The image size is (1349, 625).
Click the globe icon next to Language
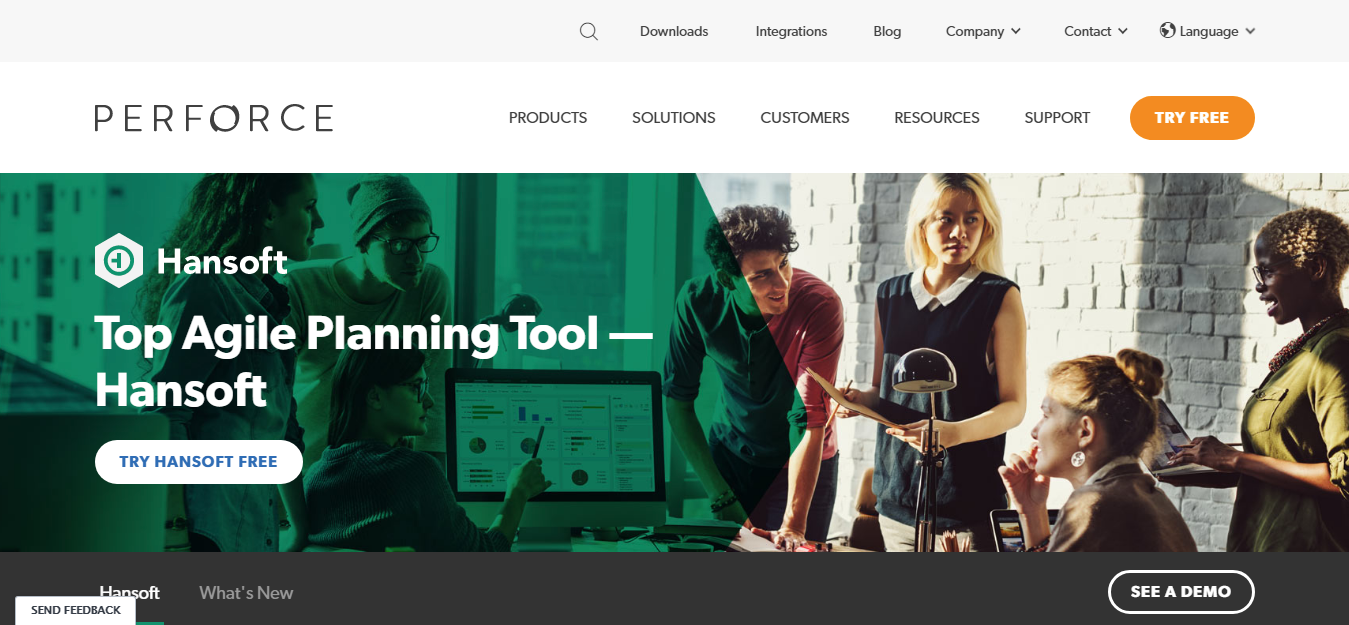pos(1167,30)
